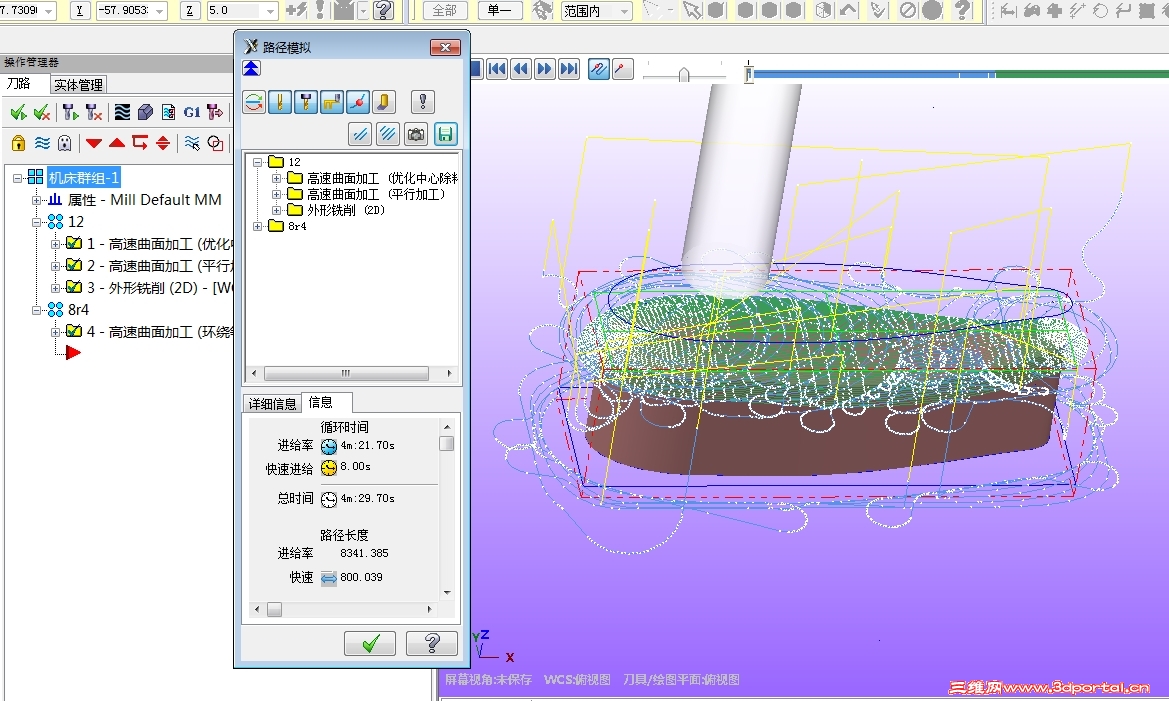
Task: Click display only selected toolpaths icon
Action: pos(192,142)
